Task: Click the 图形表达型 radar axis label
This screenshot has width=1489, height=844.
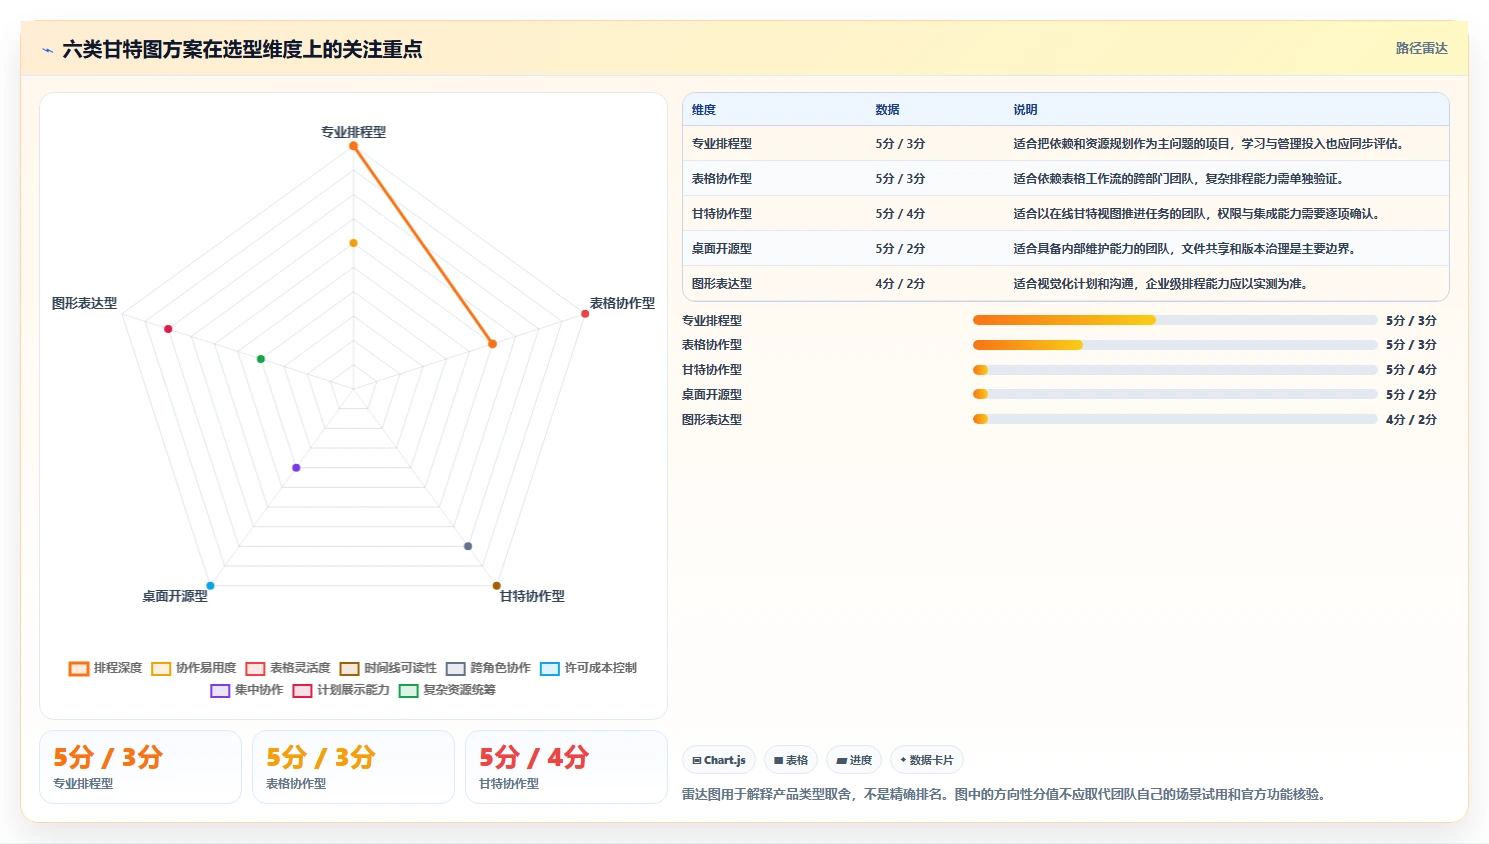Action: (84, 303)
